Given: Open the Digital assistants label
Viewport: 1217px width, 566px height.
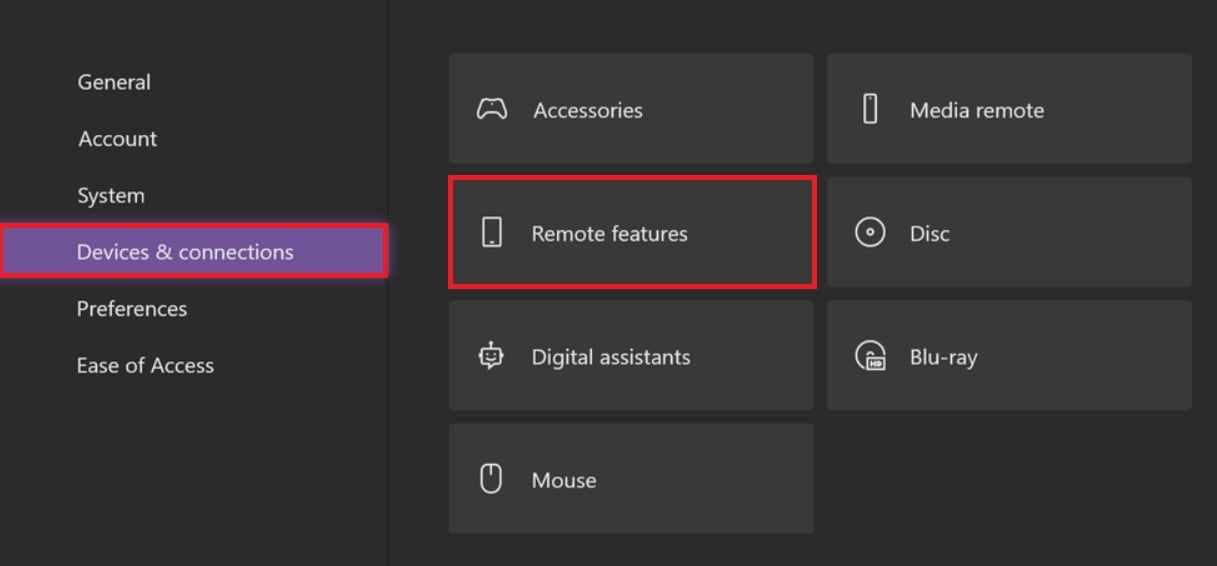Looking at the screenshot, I should coord(611,357).
